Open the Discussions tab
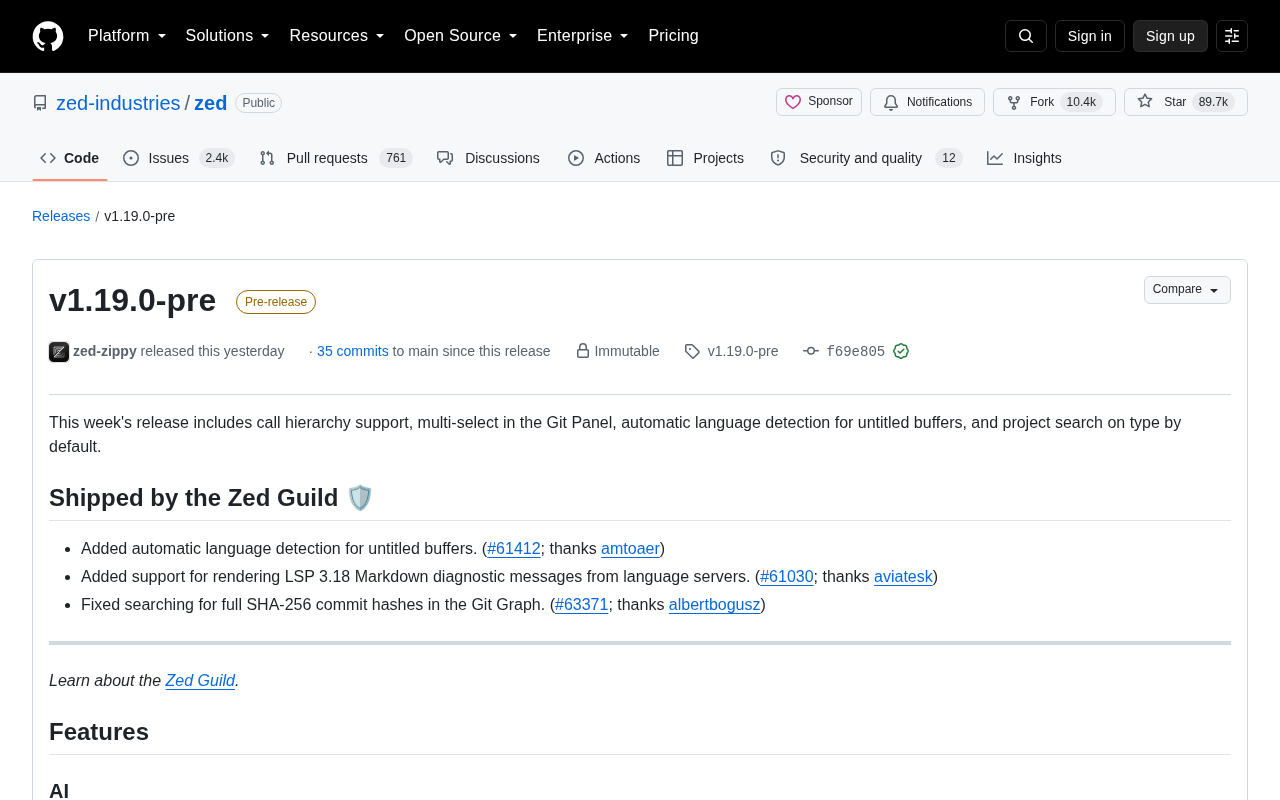 coord(488,158)
